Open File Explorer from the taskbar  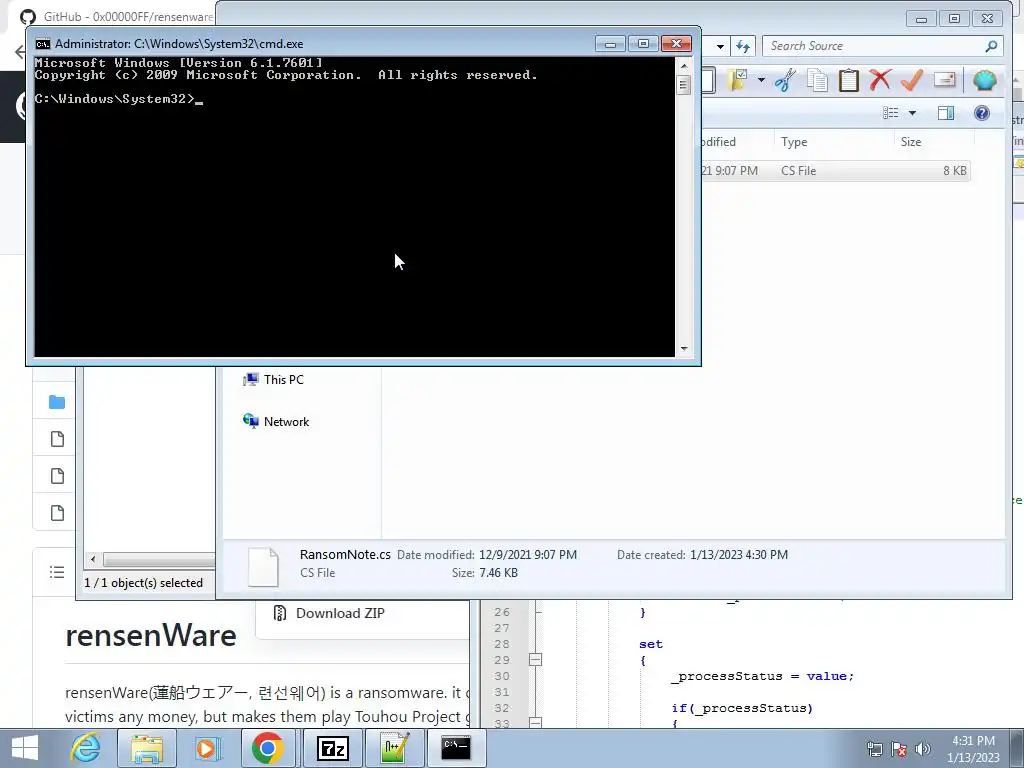(x=146, y=748)
